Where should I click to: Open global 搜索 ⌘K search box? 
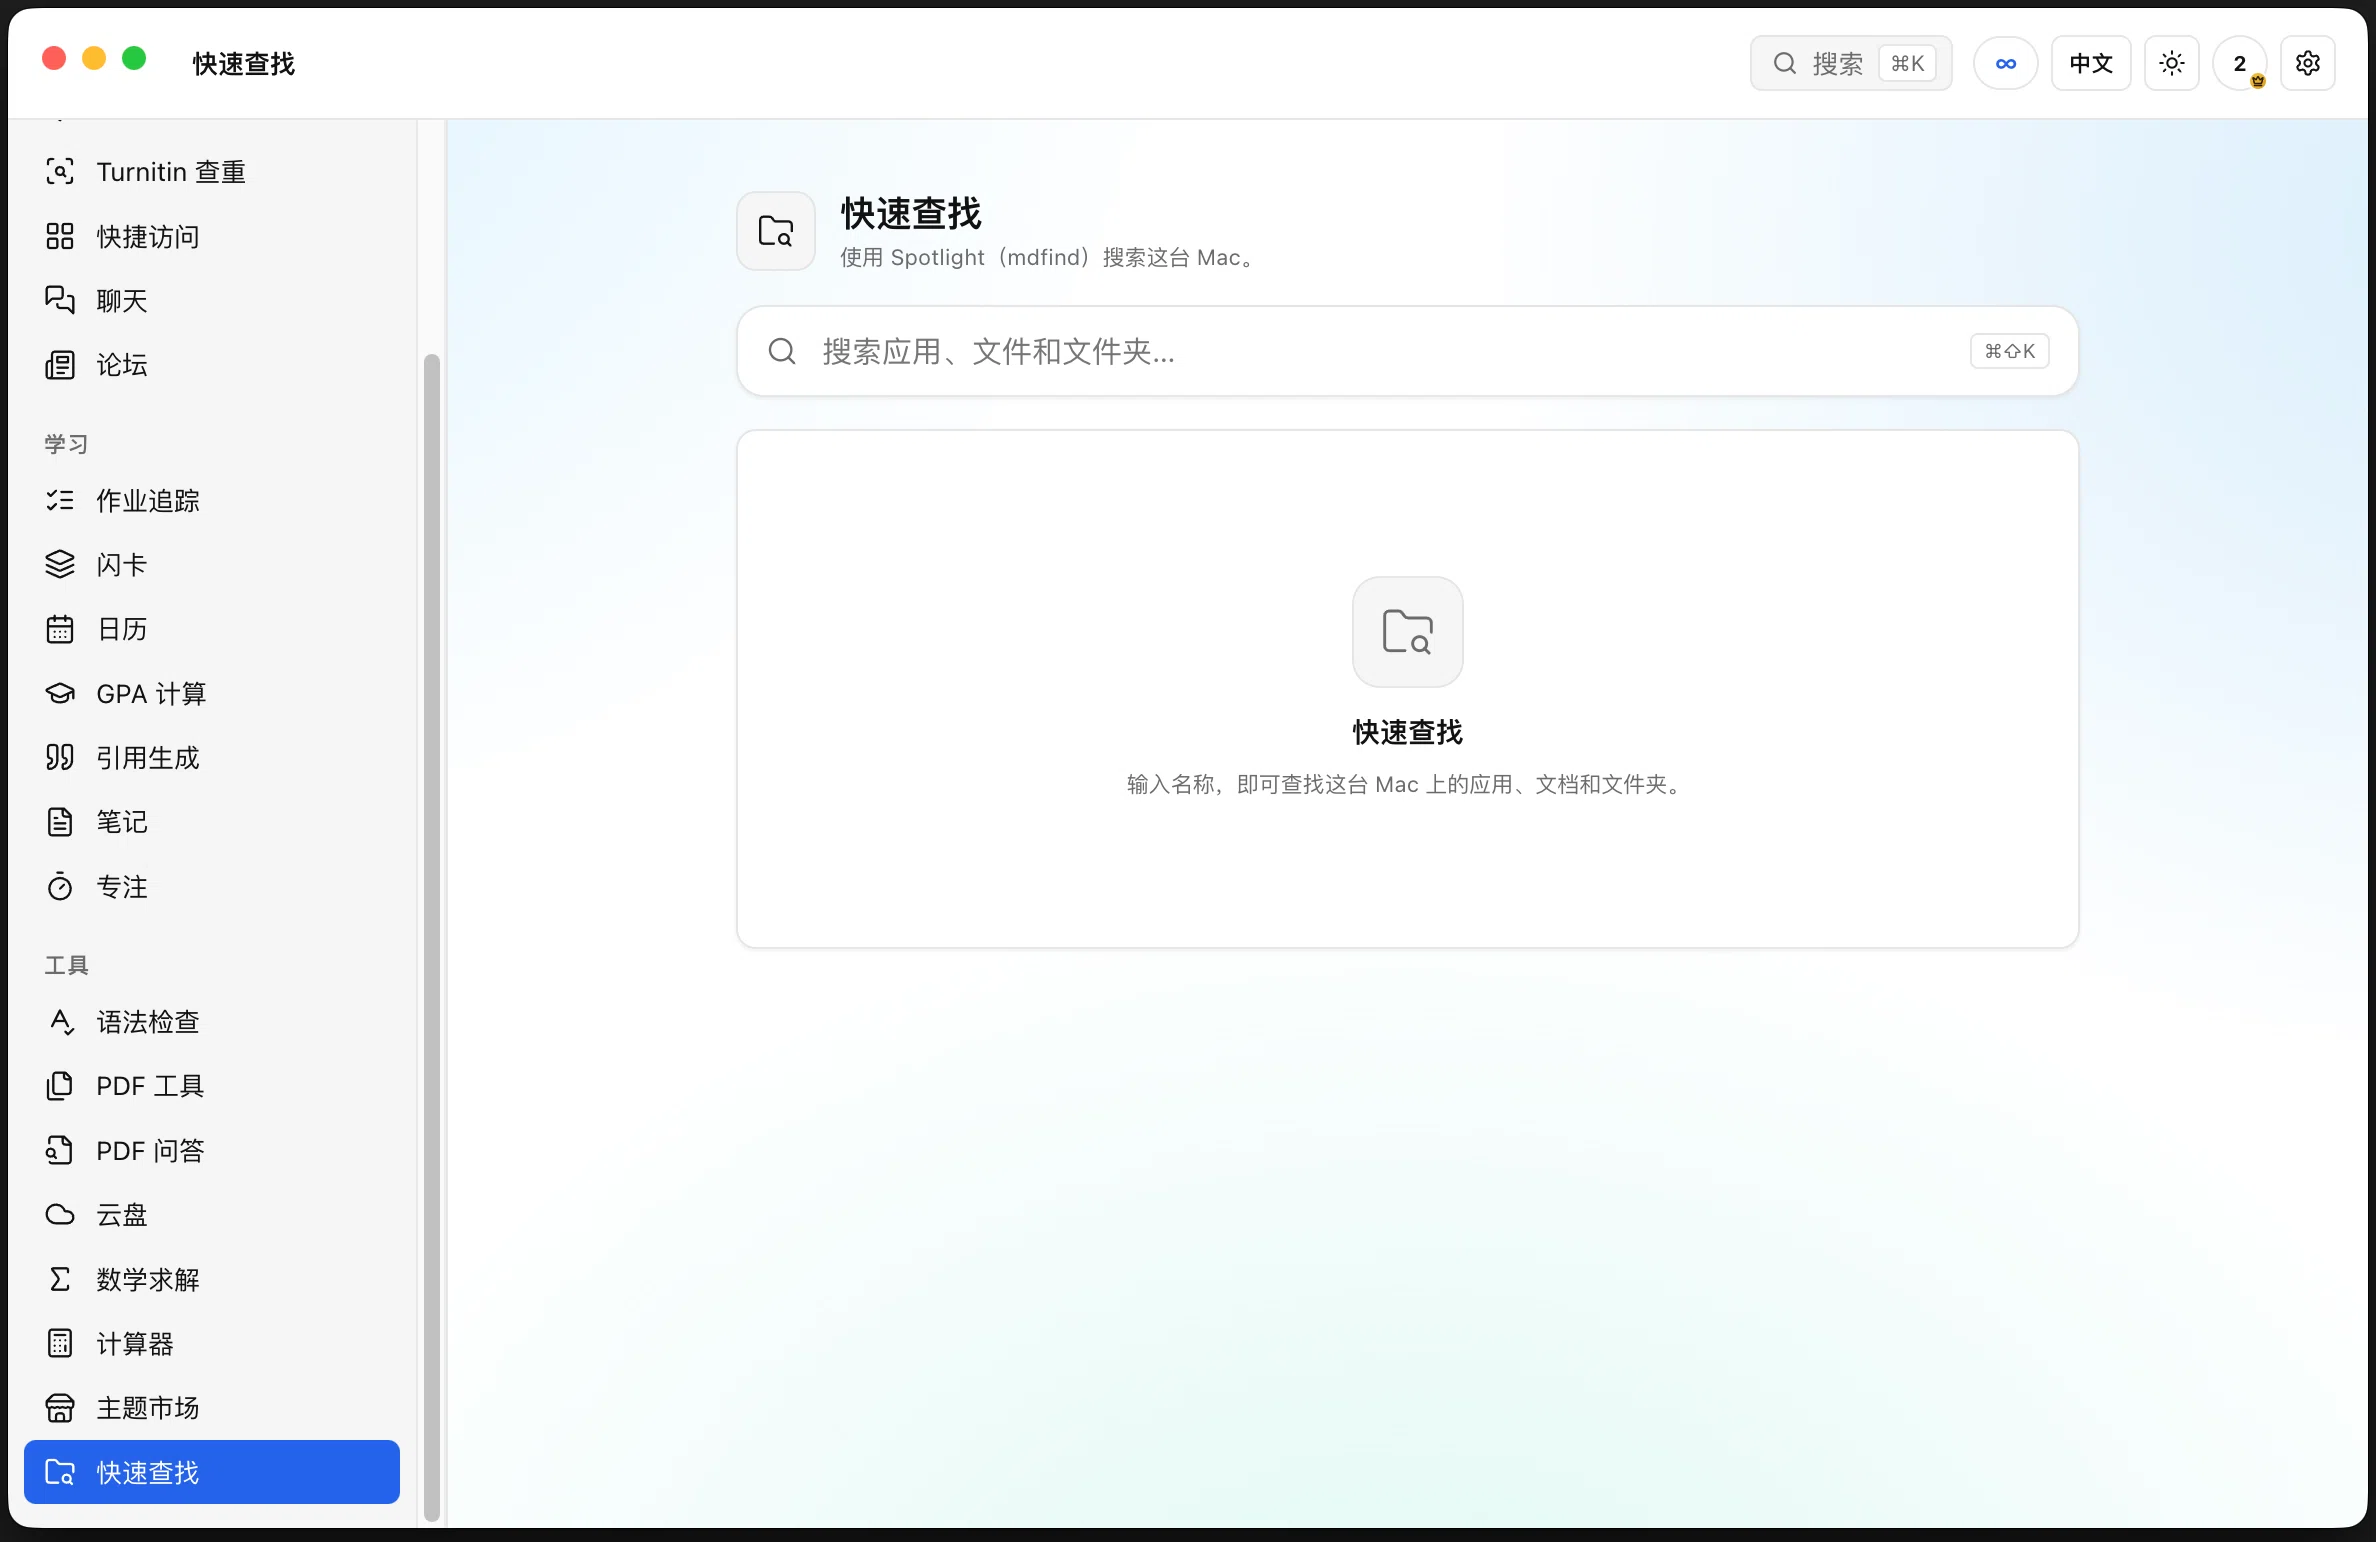pos(1851,63)
